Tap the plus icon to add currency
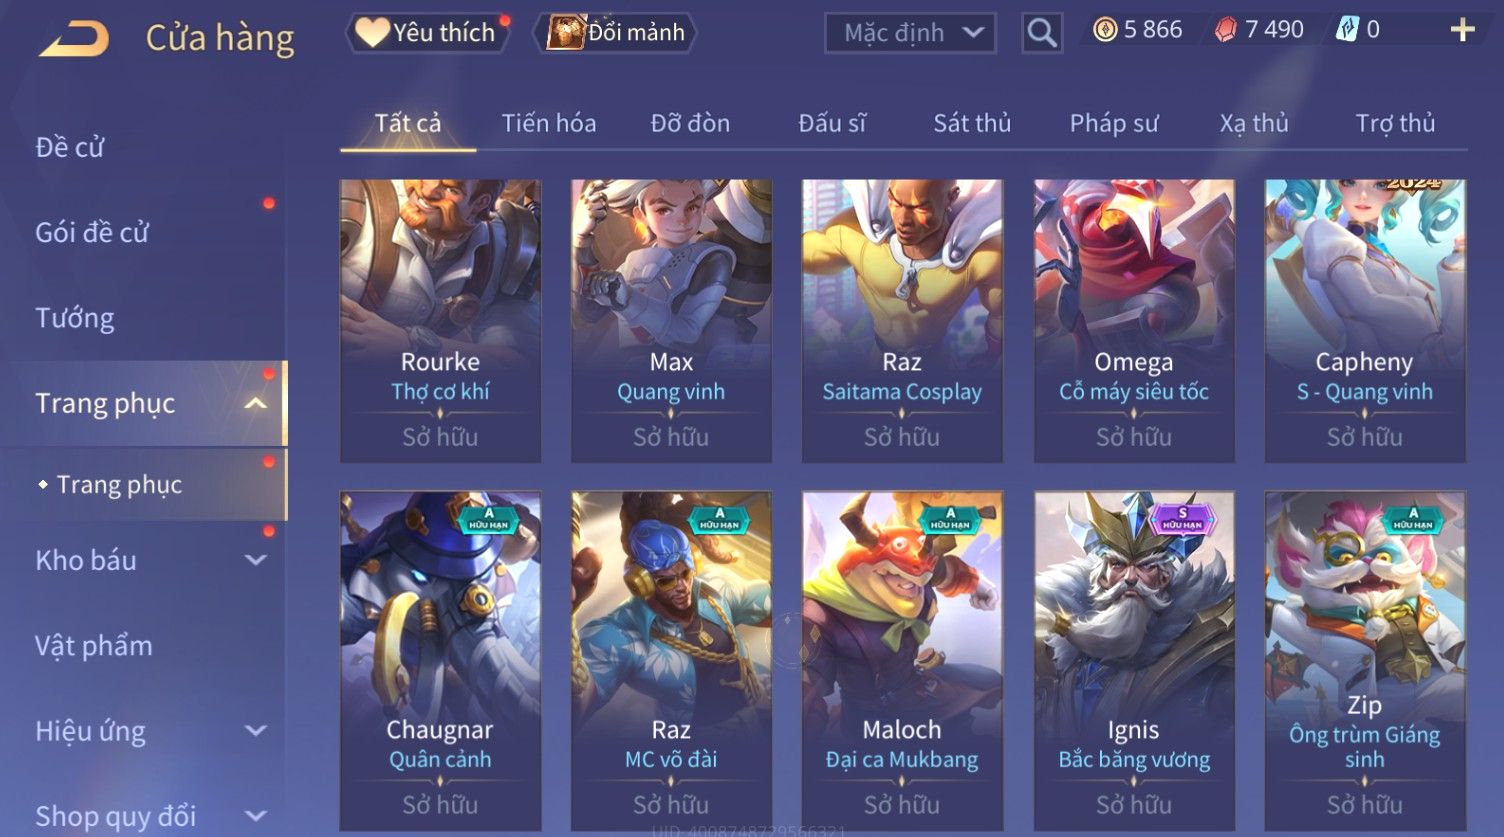Image resolution: width=1504 pixels, height=837 pixels. (1462, 30)
